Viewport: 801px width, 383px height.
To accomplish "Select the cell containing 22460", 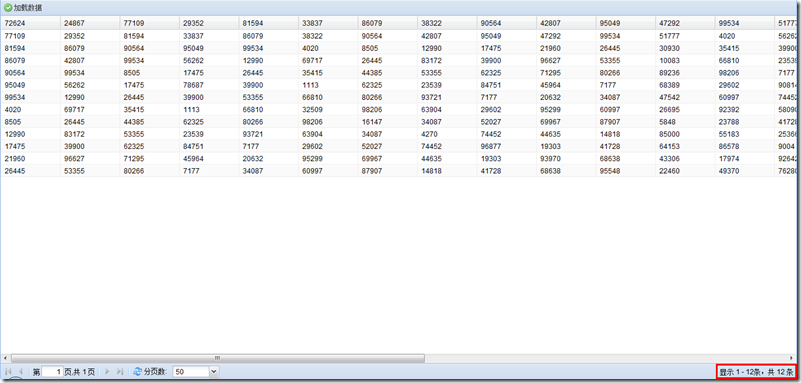I will (686, 171).
